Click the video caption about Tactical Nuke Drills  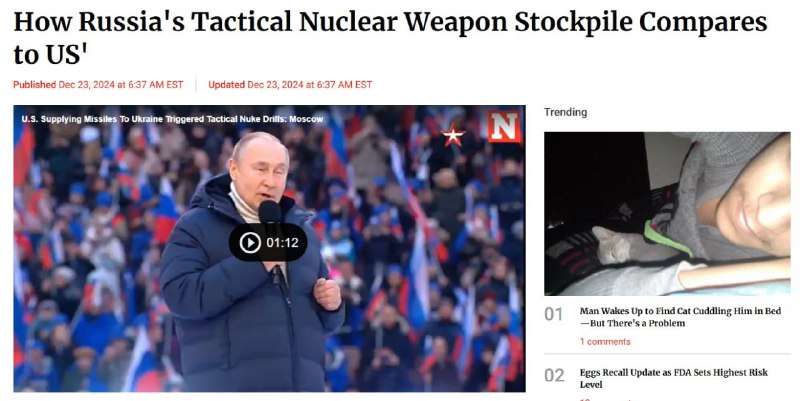click(172, 119)
